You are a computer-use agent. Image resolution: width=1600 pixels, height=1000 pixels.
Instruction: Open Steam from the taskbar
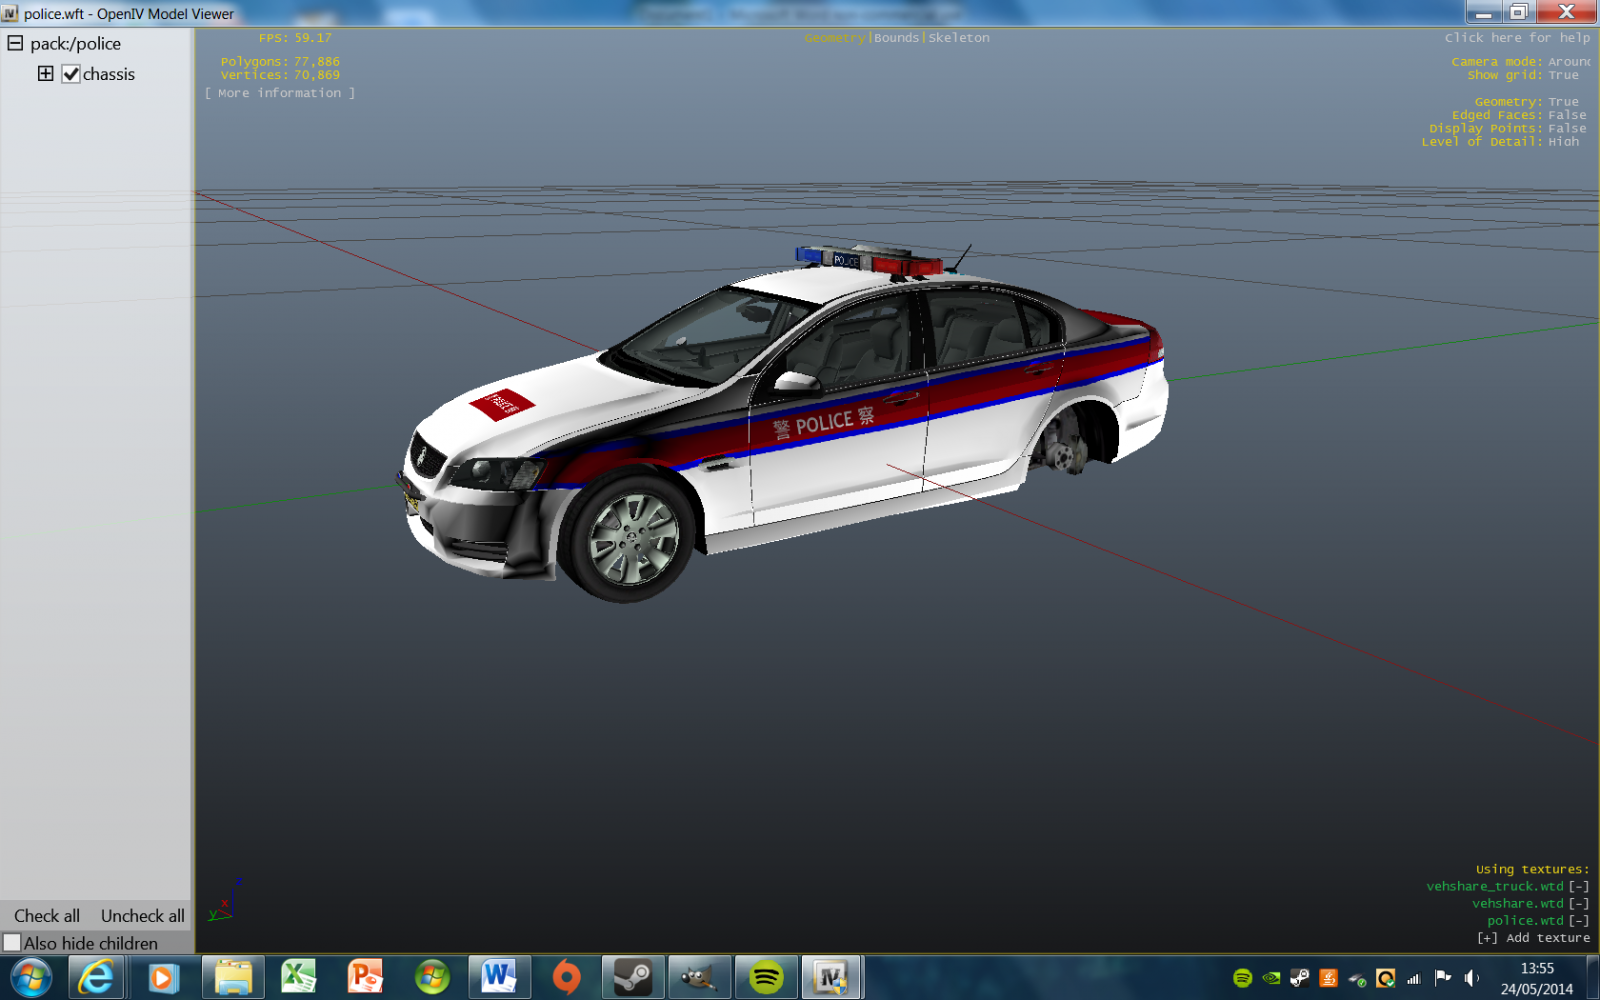pos(632,977)
